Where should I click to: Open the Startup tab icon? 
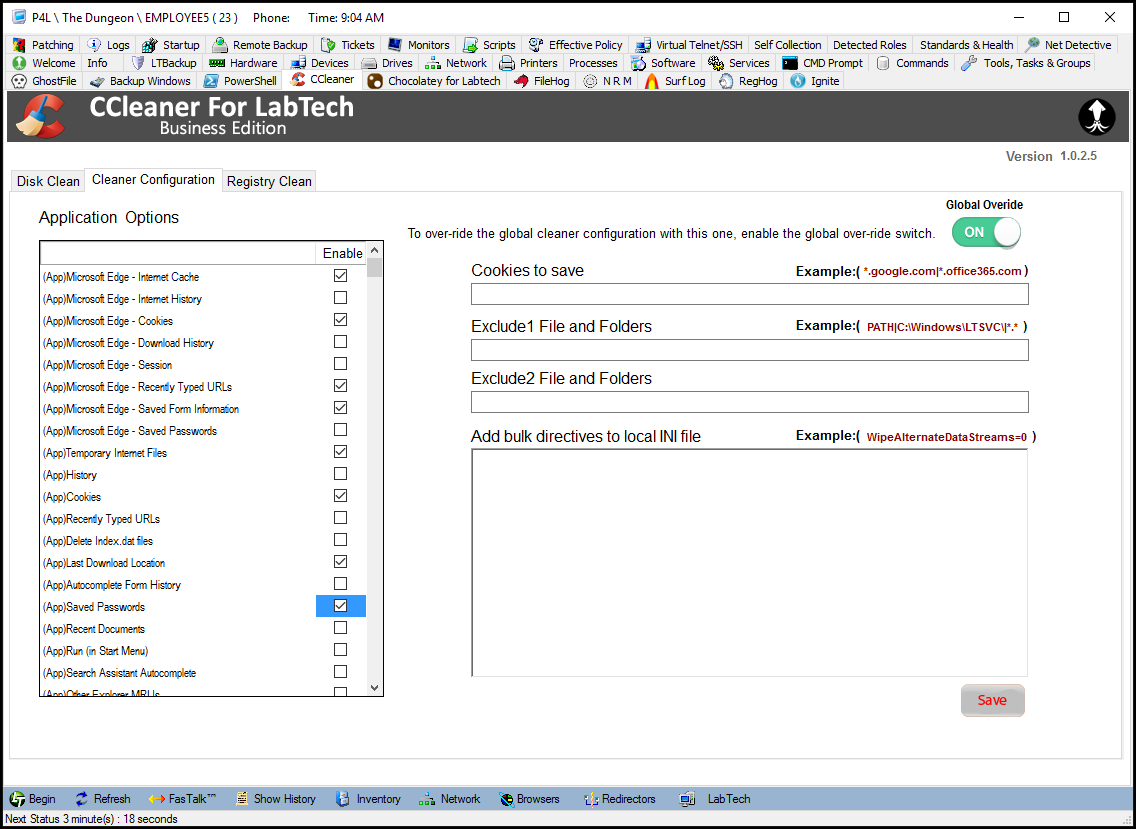click(x=149, y=45)
